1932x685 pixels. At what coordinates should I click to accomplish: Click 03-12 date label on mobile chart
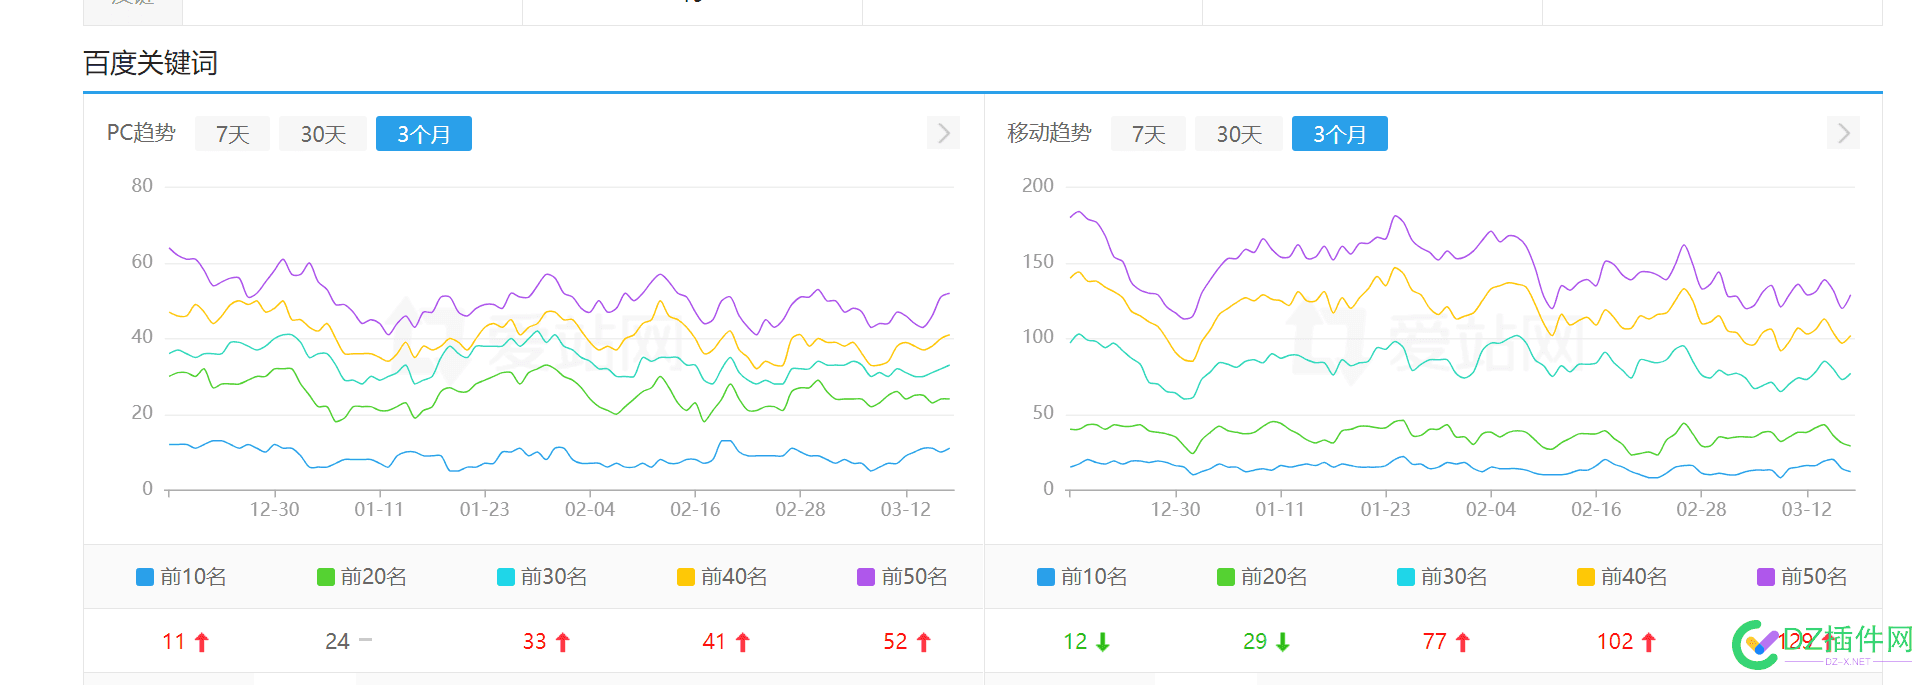(1806, 510)
